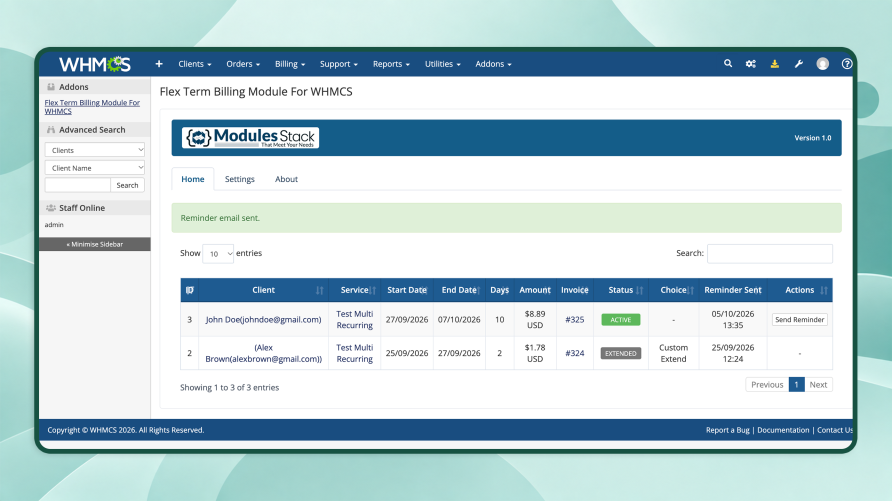
Task: Open John Doe's Test Multi Recurring service
Action: pos(354,320)
